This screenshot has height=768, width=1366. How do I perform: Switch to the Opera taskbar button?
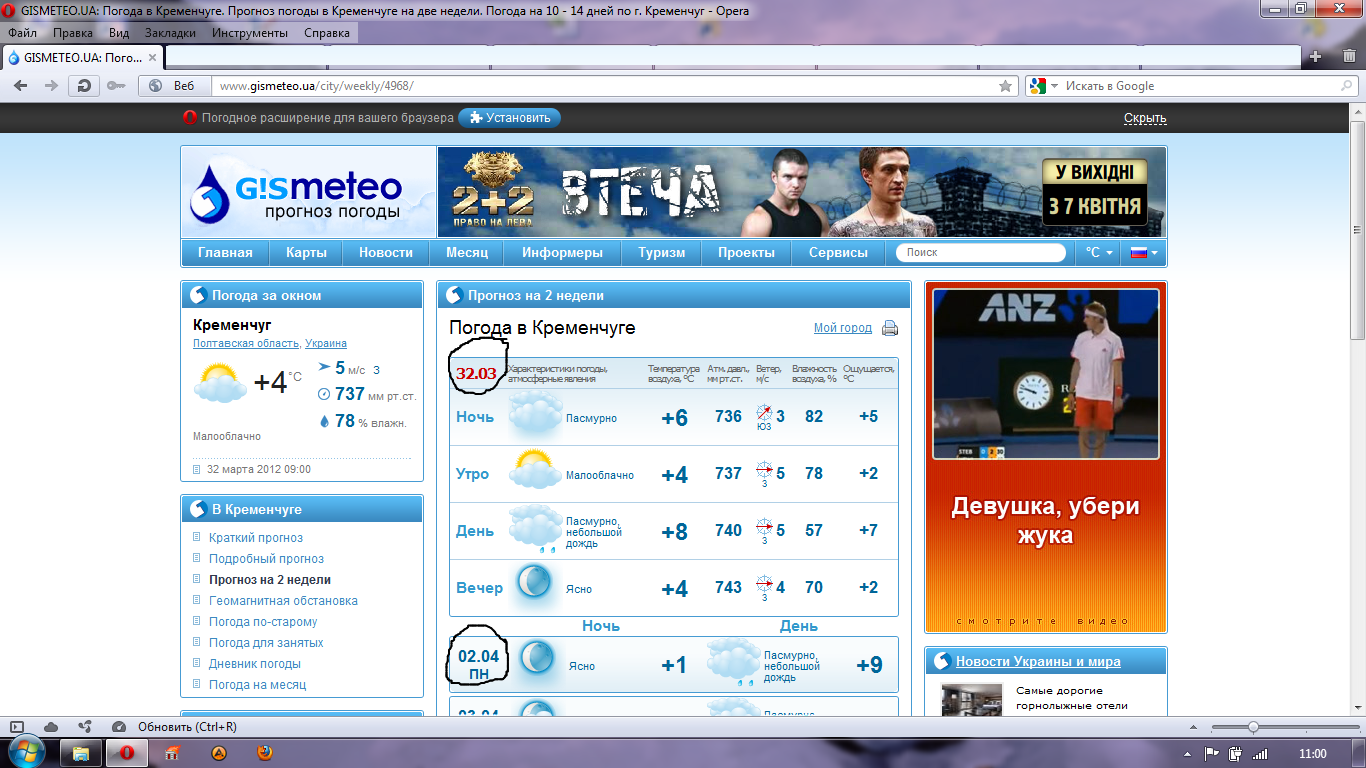tap(127, 753)
